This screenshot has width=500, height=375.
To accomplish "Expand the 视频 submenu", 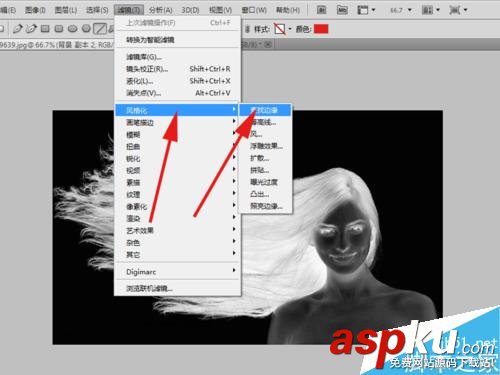I will click(178, 170).
